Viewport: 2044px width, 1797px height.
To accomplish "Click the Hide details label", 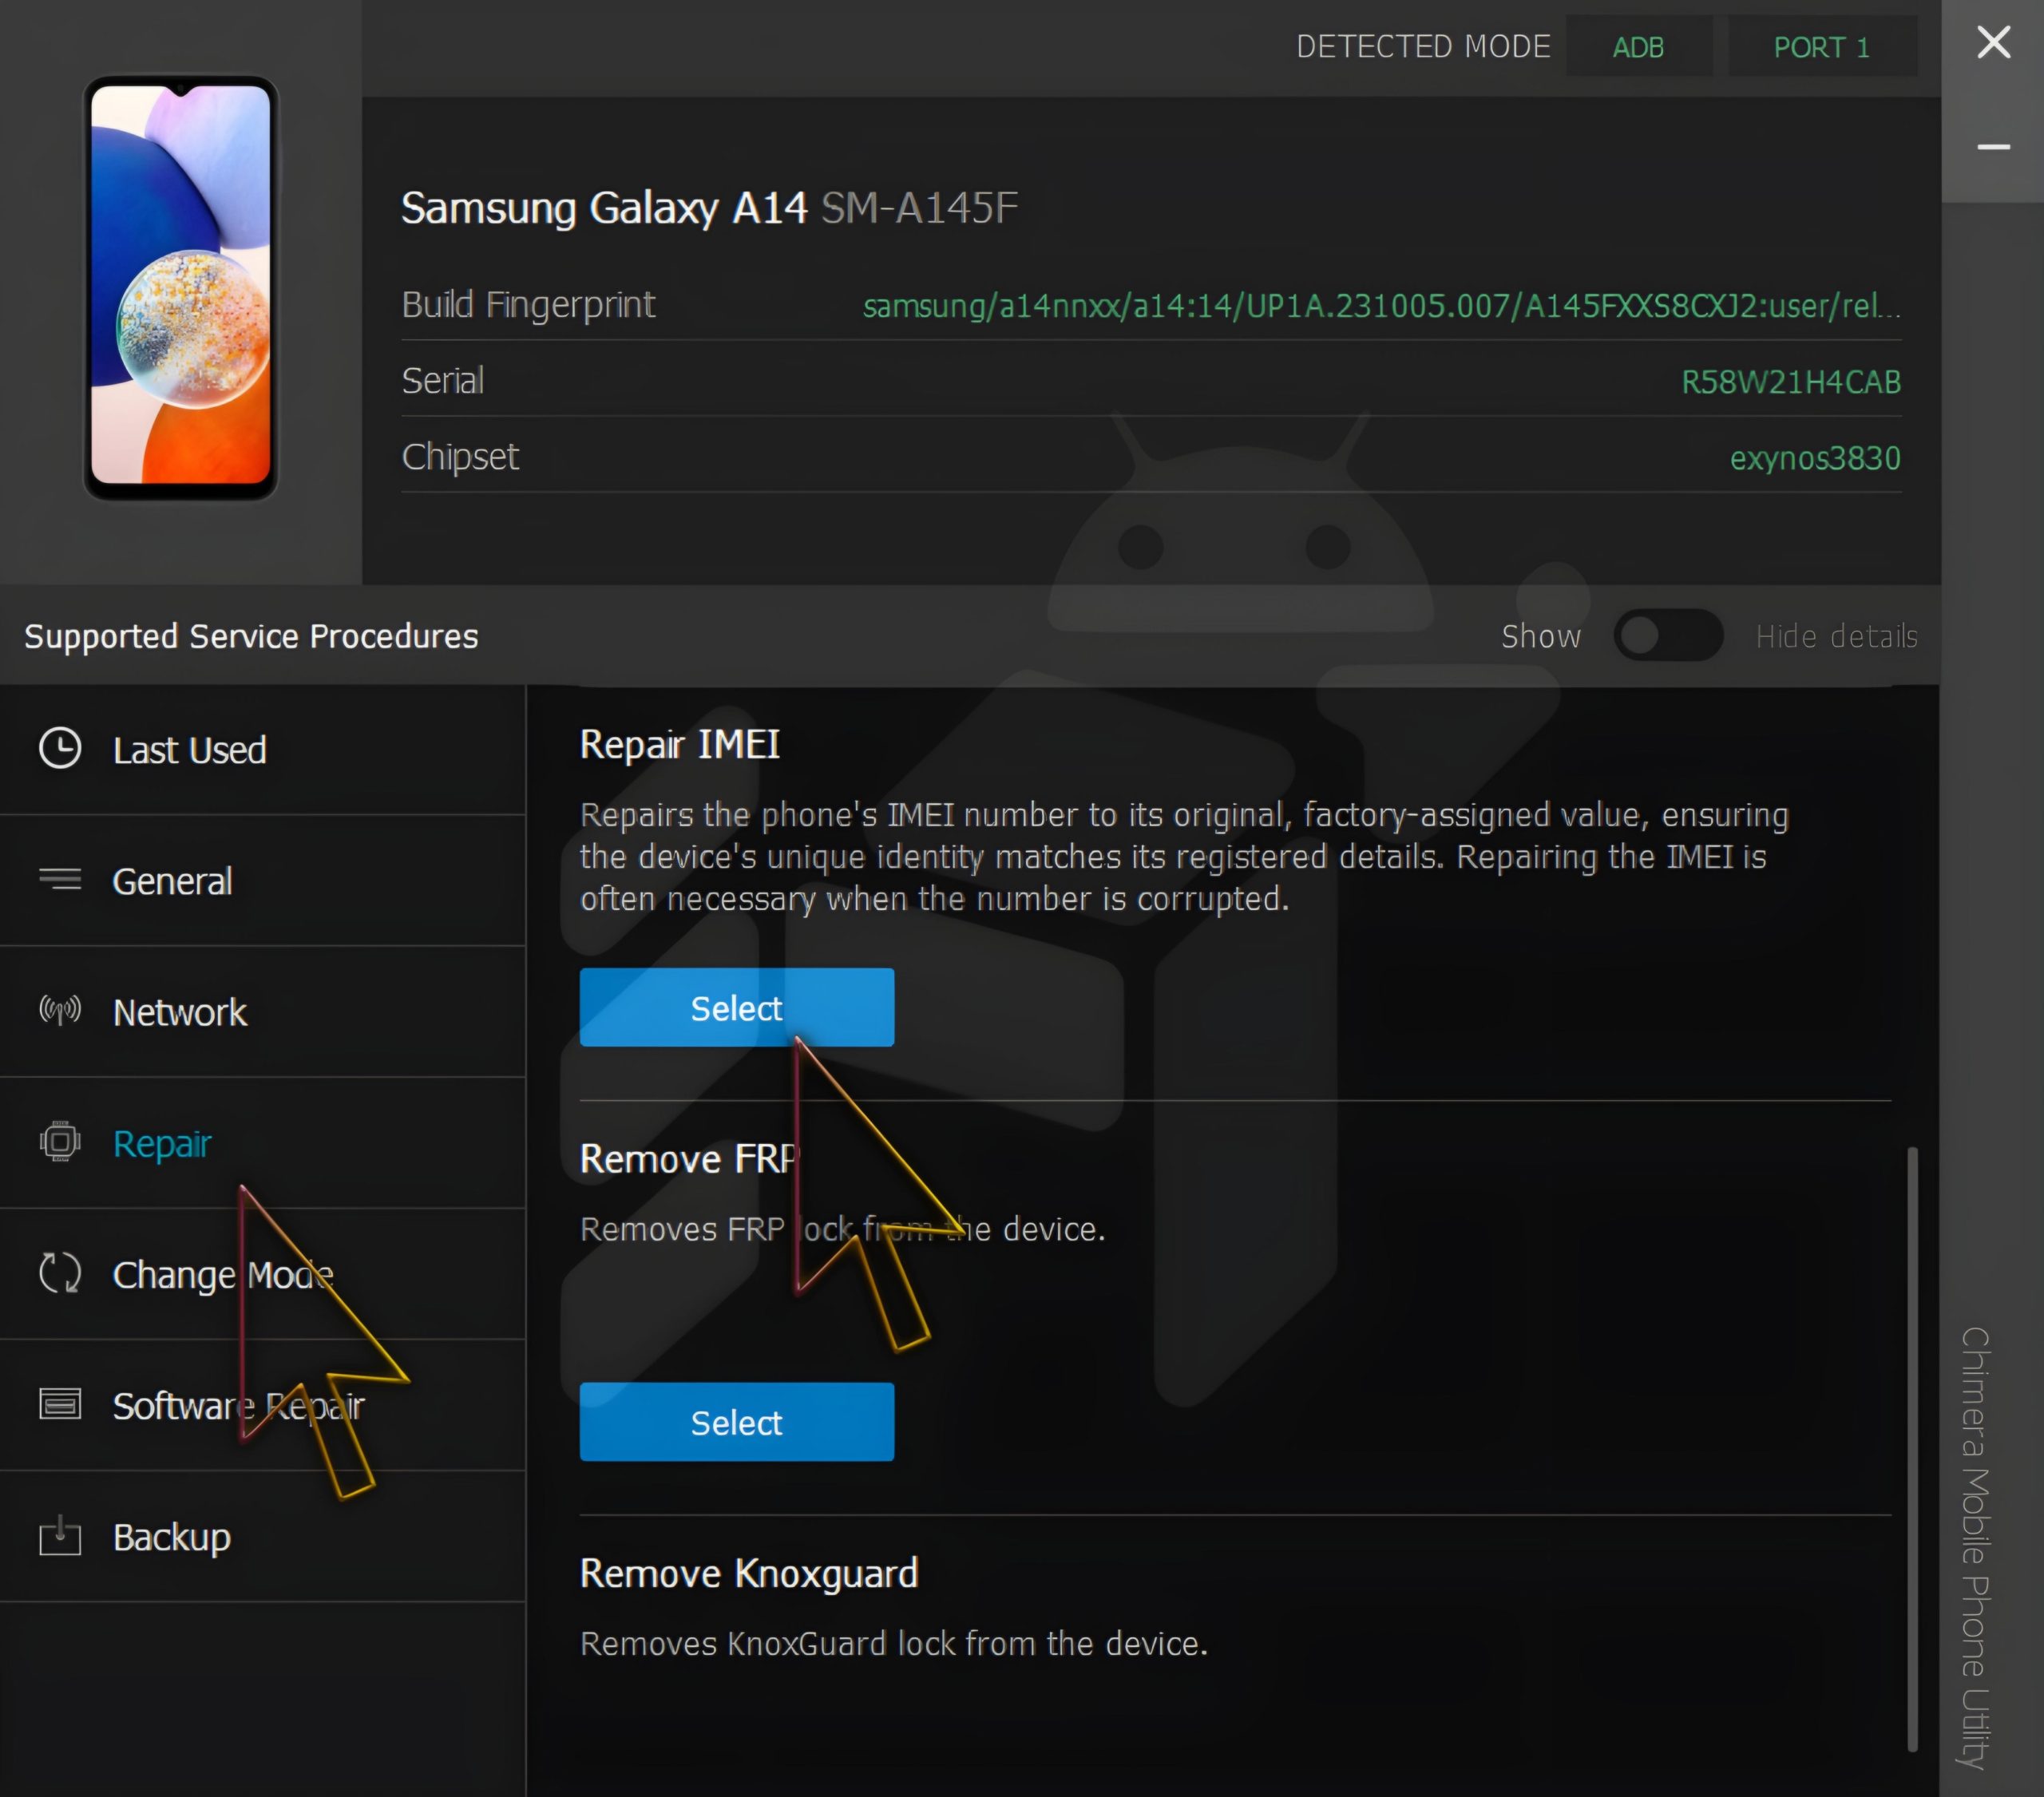I will [x=1837, y=636].
